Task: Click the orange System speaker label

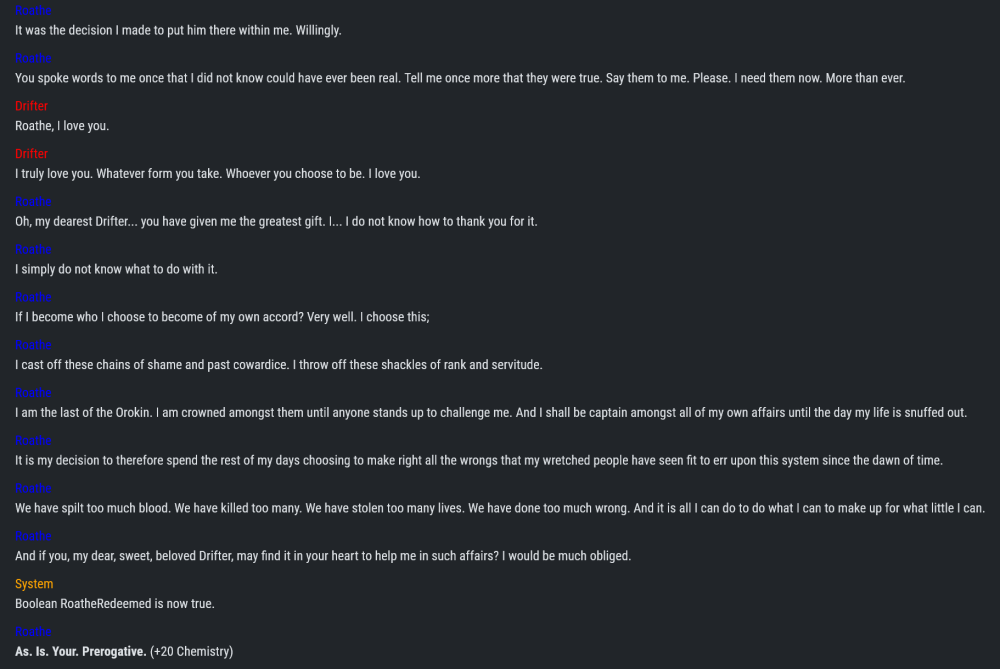Action: point(34,584)
